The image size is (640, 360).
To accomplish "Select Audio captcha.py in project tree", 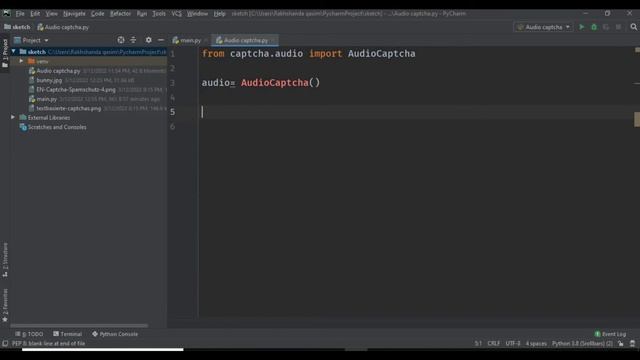I will 58,71.
